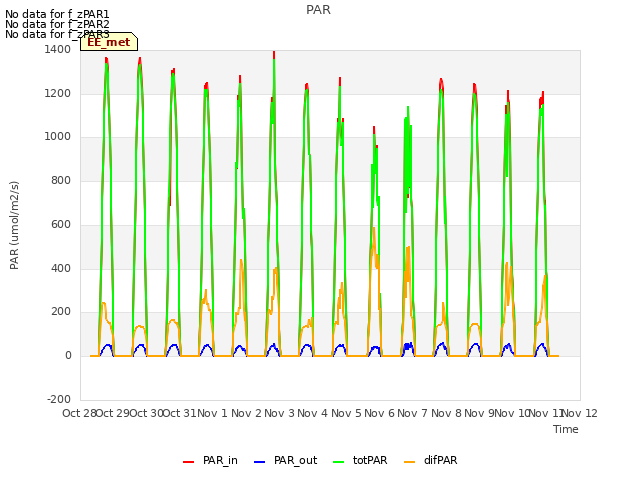Click the PAR (umol/m2/s) y-axis label

[x=14, y=225]
